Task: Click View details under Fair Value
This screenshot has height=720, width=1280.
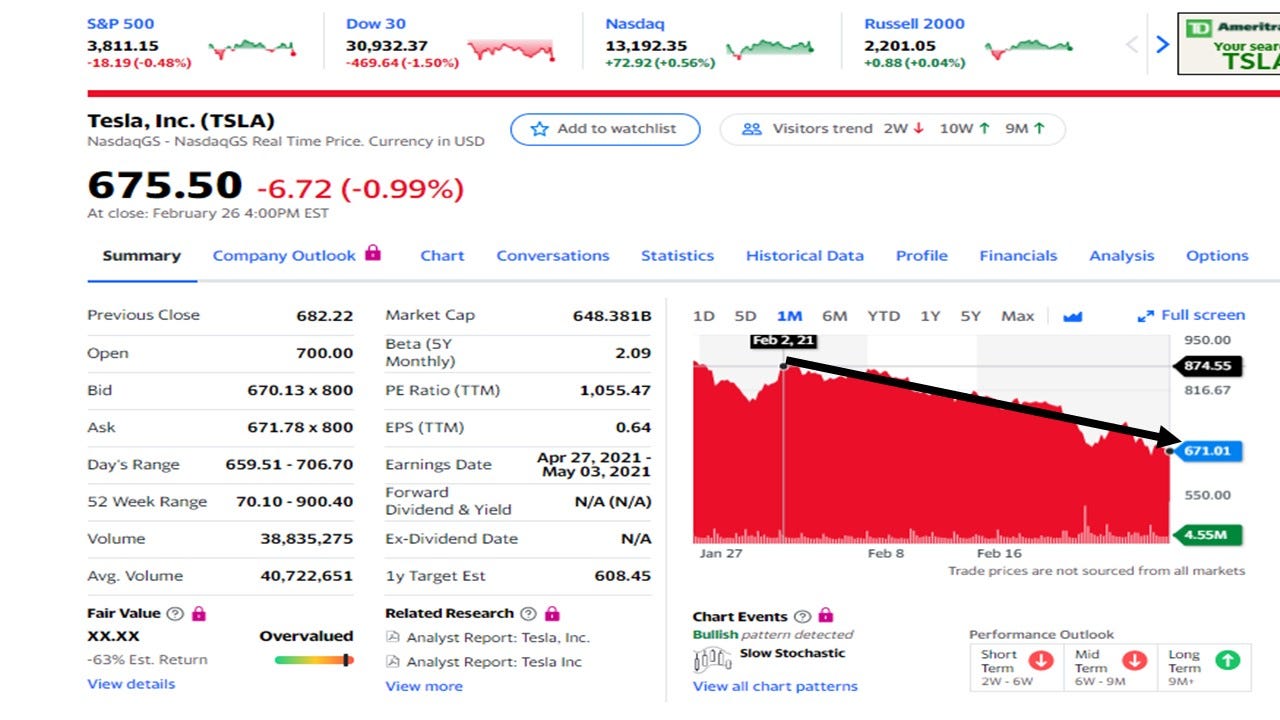Action: pos(131,684)
